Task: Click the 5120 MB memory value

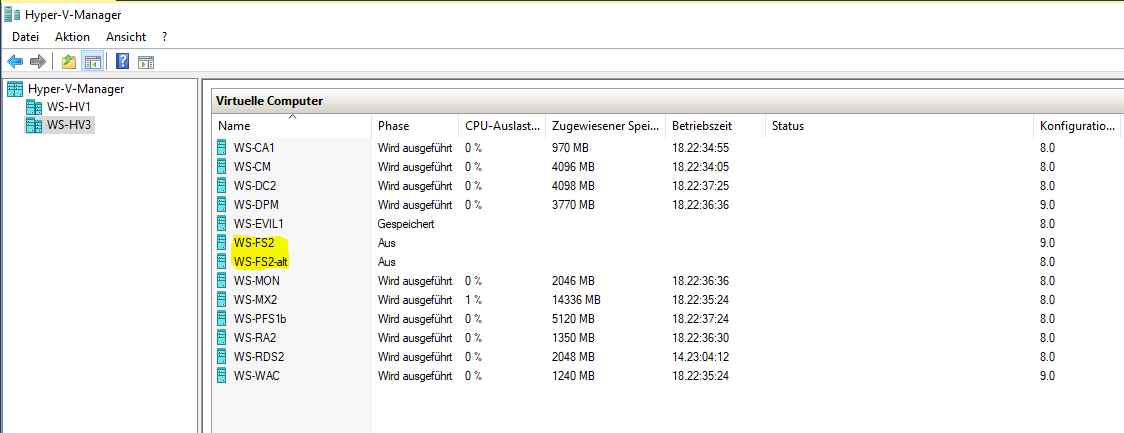Action: [x=573, y=318]
